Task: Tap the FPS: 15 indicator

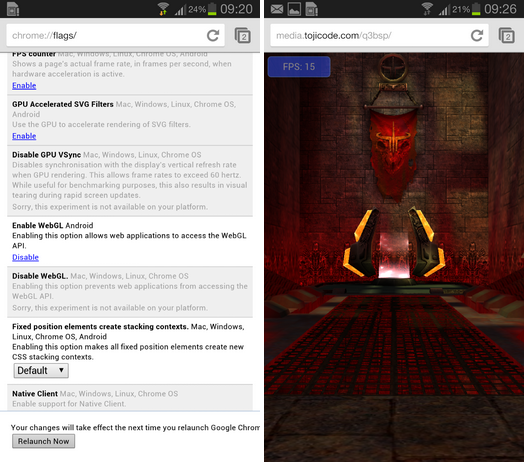Action: pos(299,67)
